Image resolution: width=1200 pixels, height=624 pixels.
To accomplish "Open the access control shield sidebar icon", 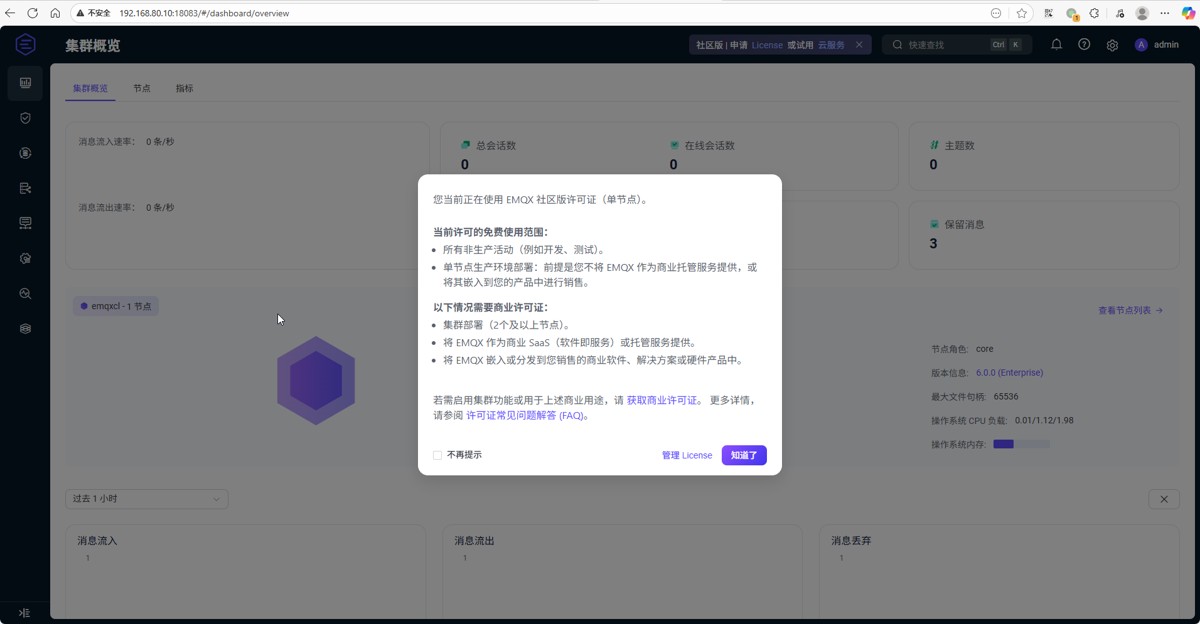I will point(26,118).
